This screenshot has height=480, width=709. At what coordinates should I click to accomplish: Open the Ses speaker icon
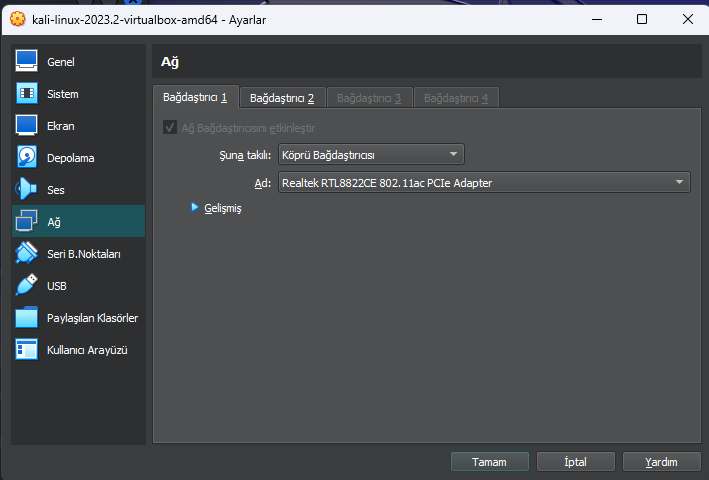[x=26, y=189]
